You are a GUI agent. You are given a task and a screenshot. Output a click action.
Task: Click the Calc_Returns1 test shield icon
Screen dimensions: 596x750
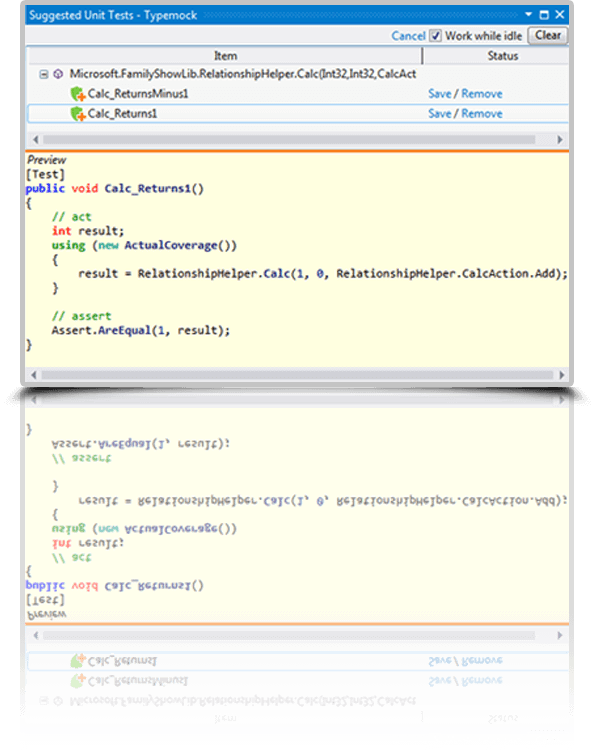click(x=77, y=114)
